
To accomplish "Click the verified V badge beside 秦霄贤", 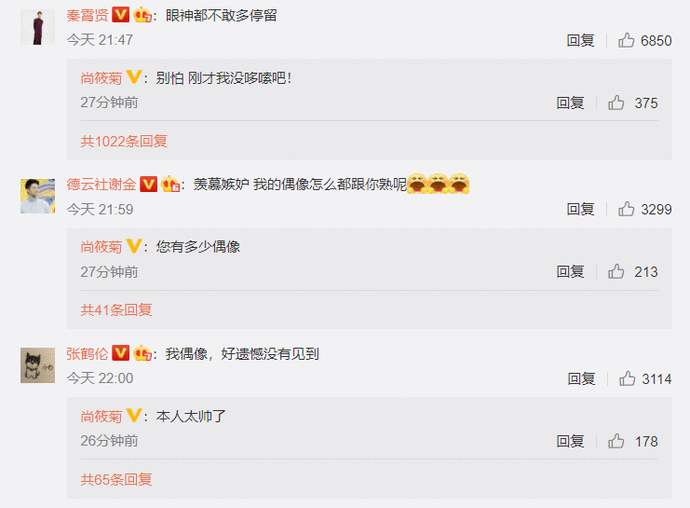I will pyautogui.click(x=120, y=15).
